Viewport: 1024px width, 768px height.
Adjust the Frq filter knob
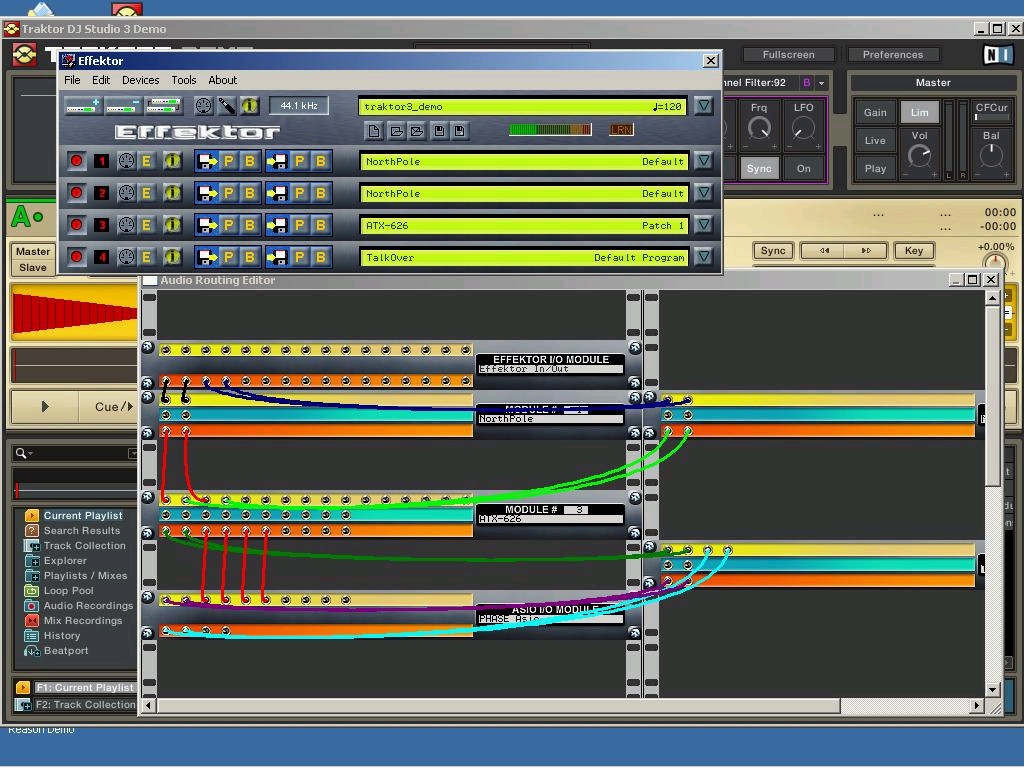pyautogui.click(x=759, y=128)
